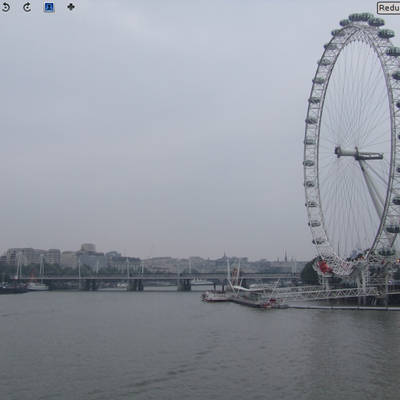Click the London Eye central hub
400x400 pixels.
pos(358,154)
